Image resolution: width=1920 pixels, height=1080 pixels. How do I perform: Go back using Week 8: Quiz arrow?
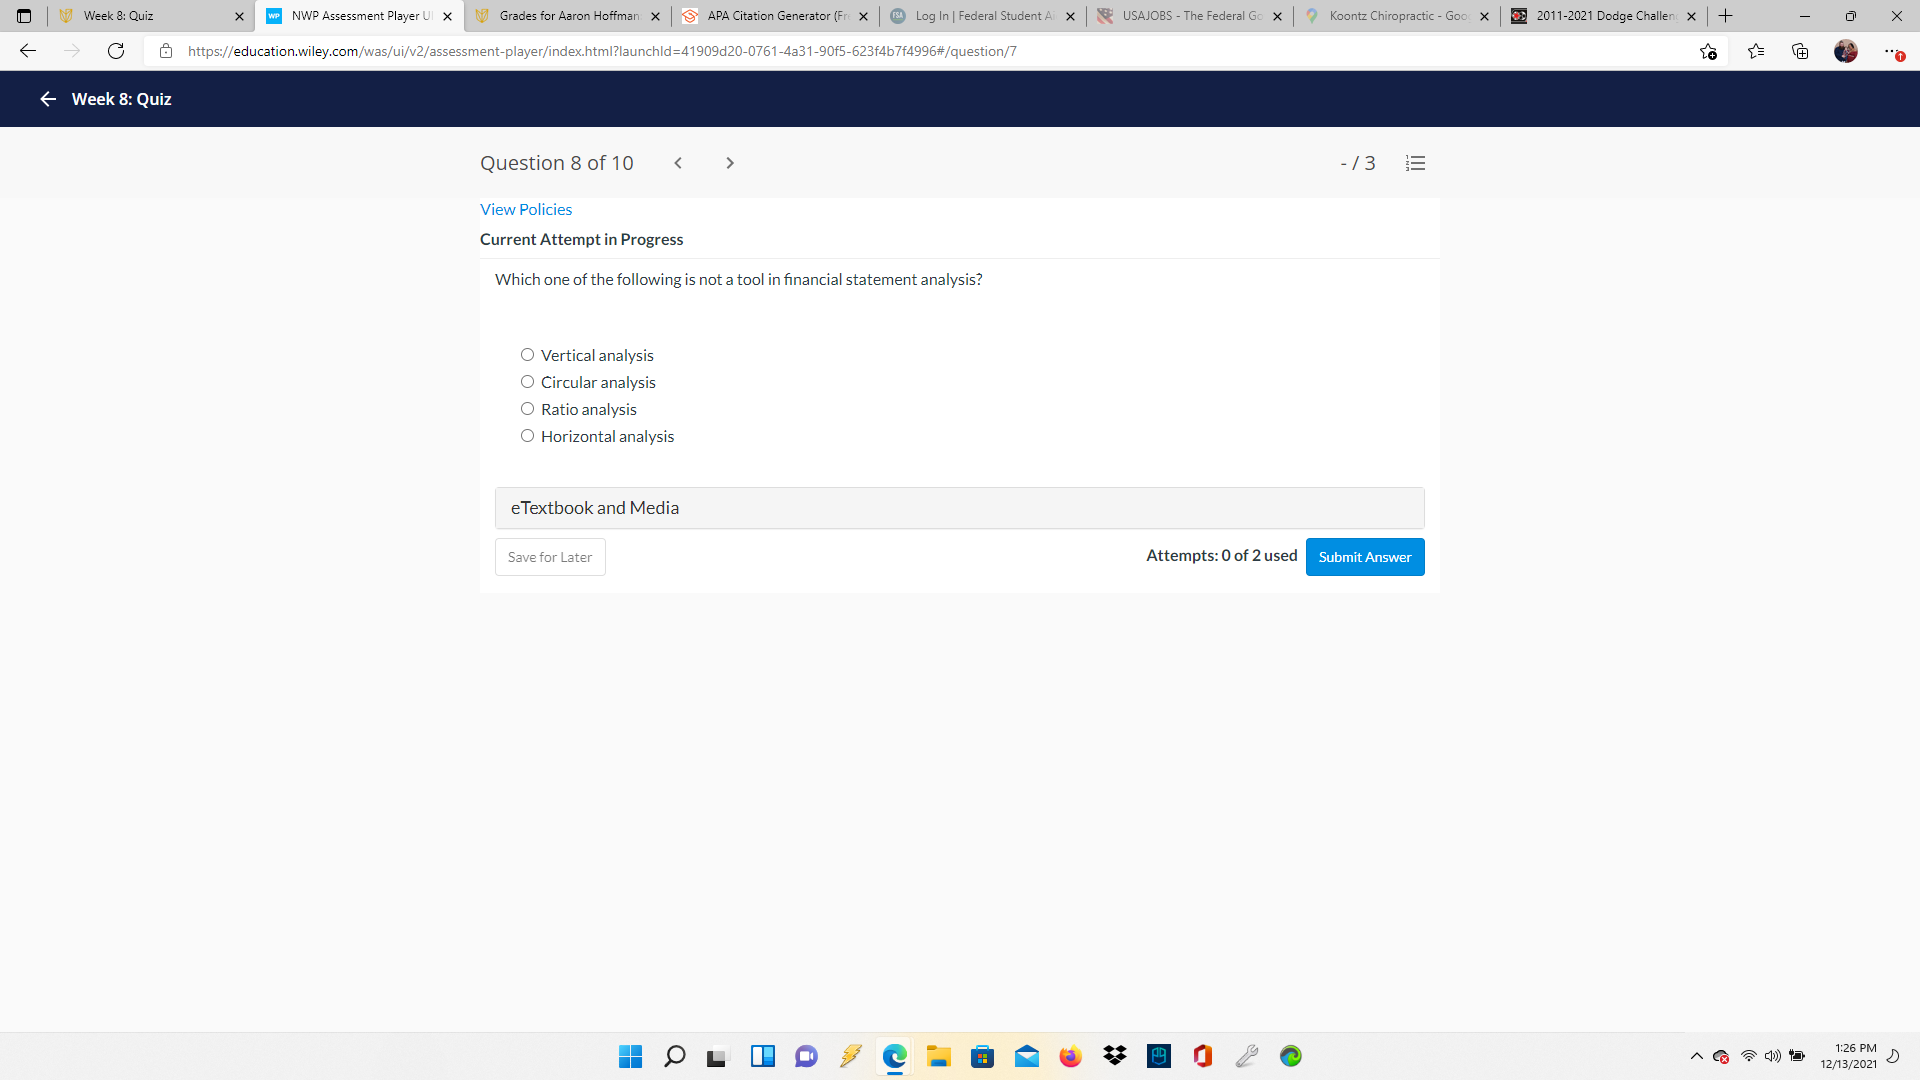click(48, 99)
